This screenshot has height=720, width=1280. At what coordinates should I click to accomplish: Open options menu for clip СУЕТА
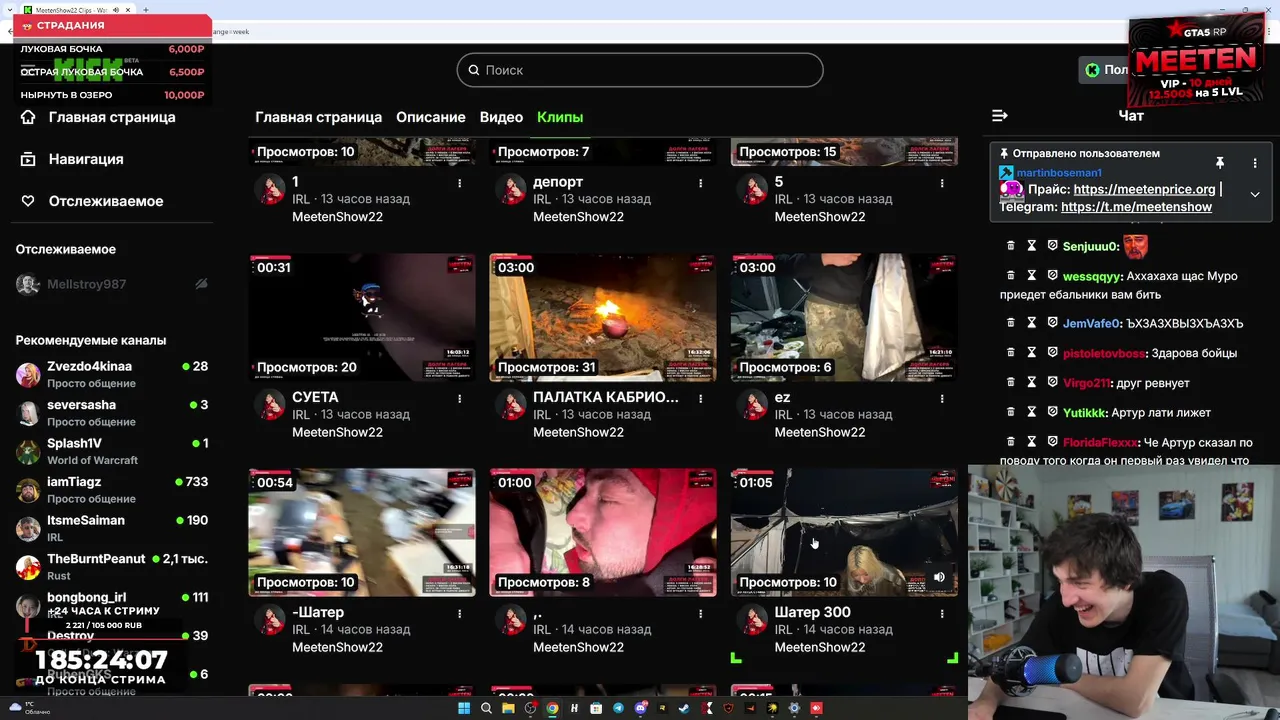click(x=460, y=398)
